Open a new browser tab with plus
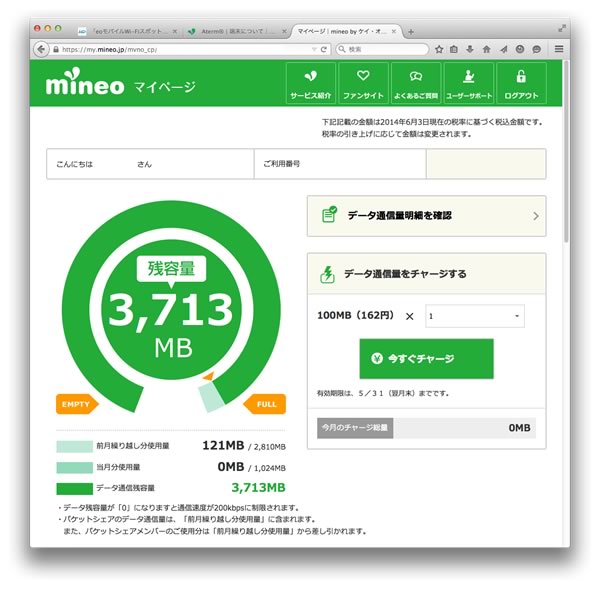 coord(411,32)
